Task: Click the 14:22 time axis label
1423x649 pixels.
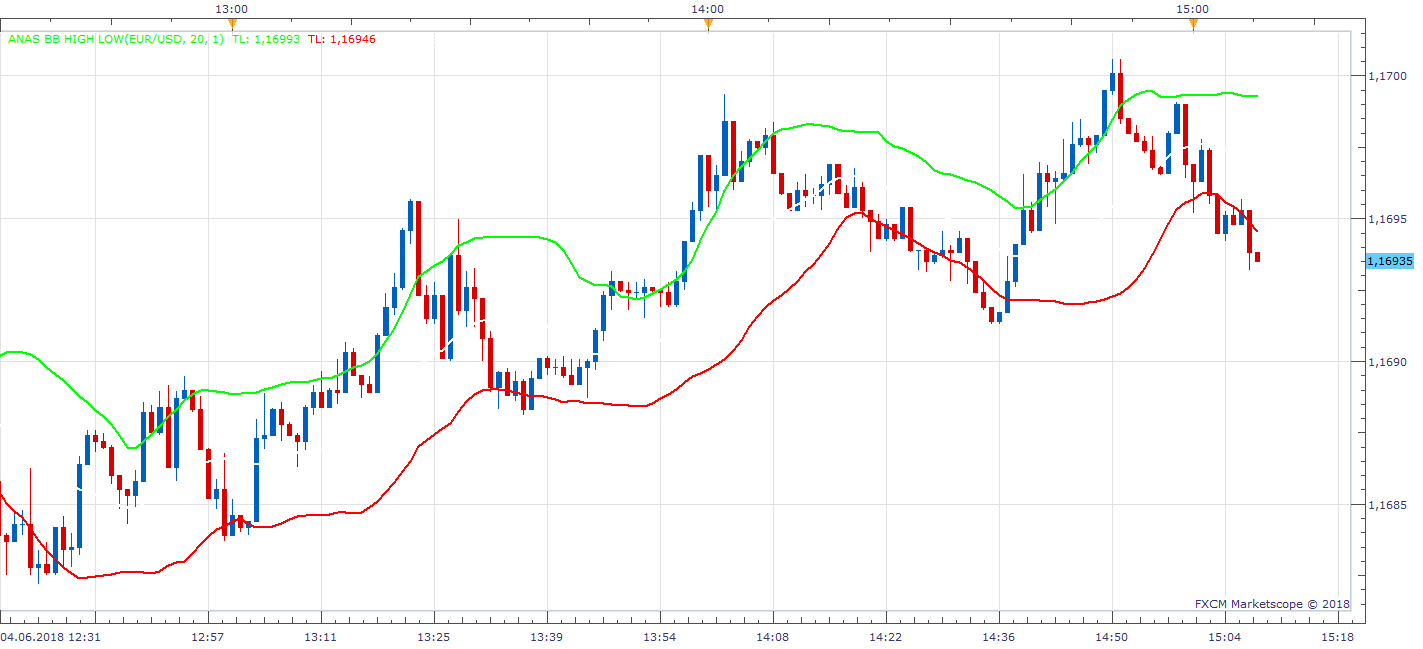Action: coord(886,636)
